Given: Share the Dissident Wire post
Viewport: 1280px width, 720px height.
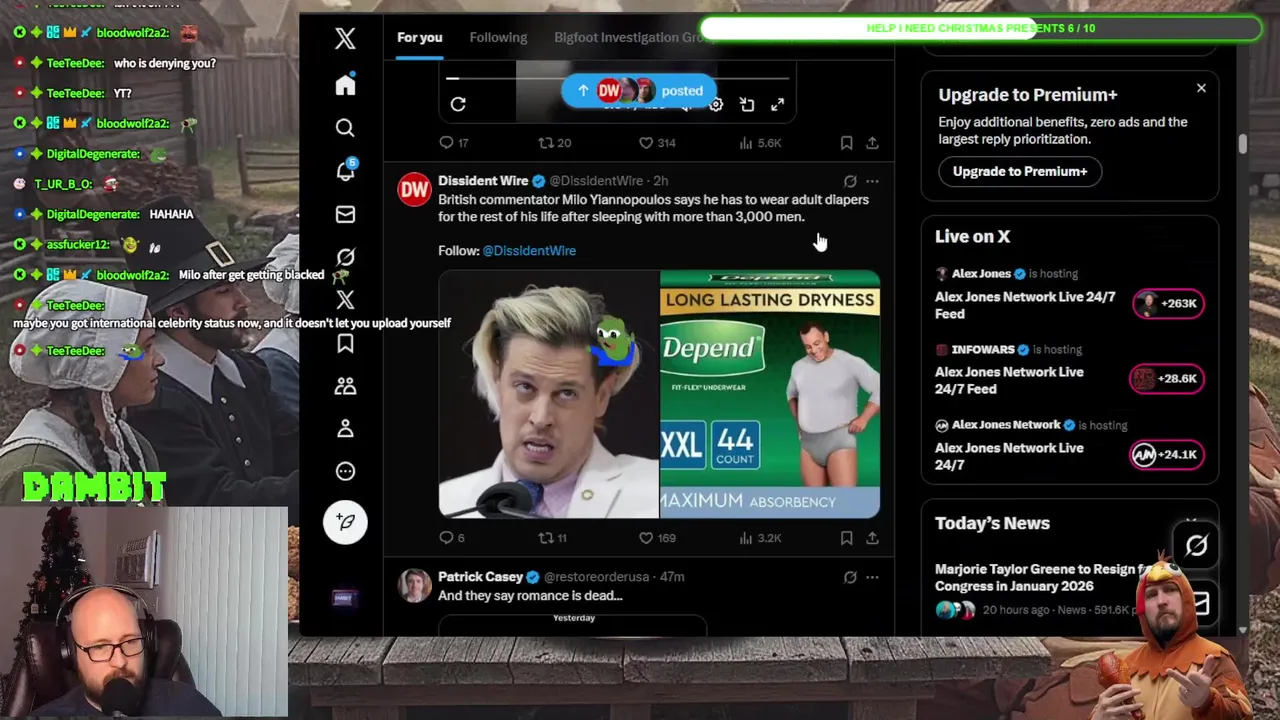Looking at the screenshot, I should 872,538.
